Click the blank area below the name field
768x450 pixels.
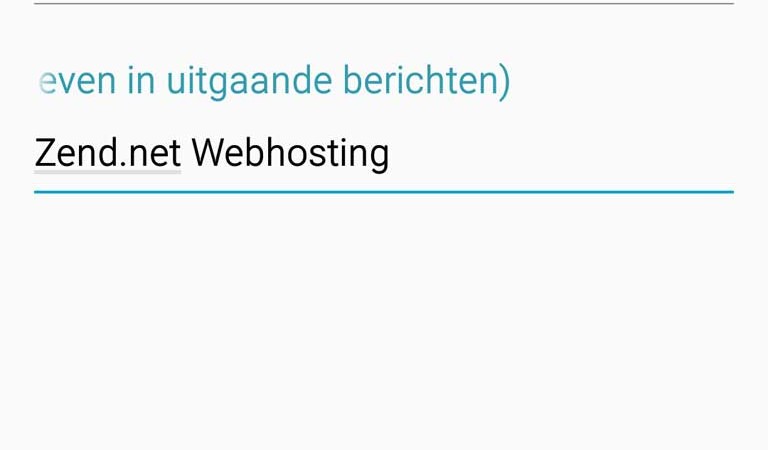point(384,318)
